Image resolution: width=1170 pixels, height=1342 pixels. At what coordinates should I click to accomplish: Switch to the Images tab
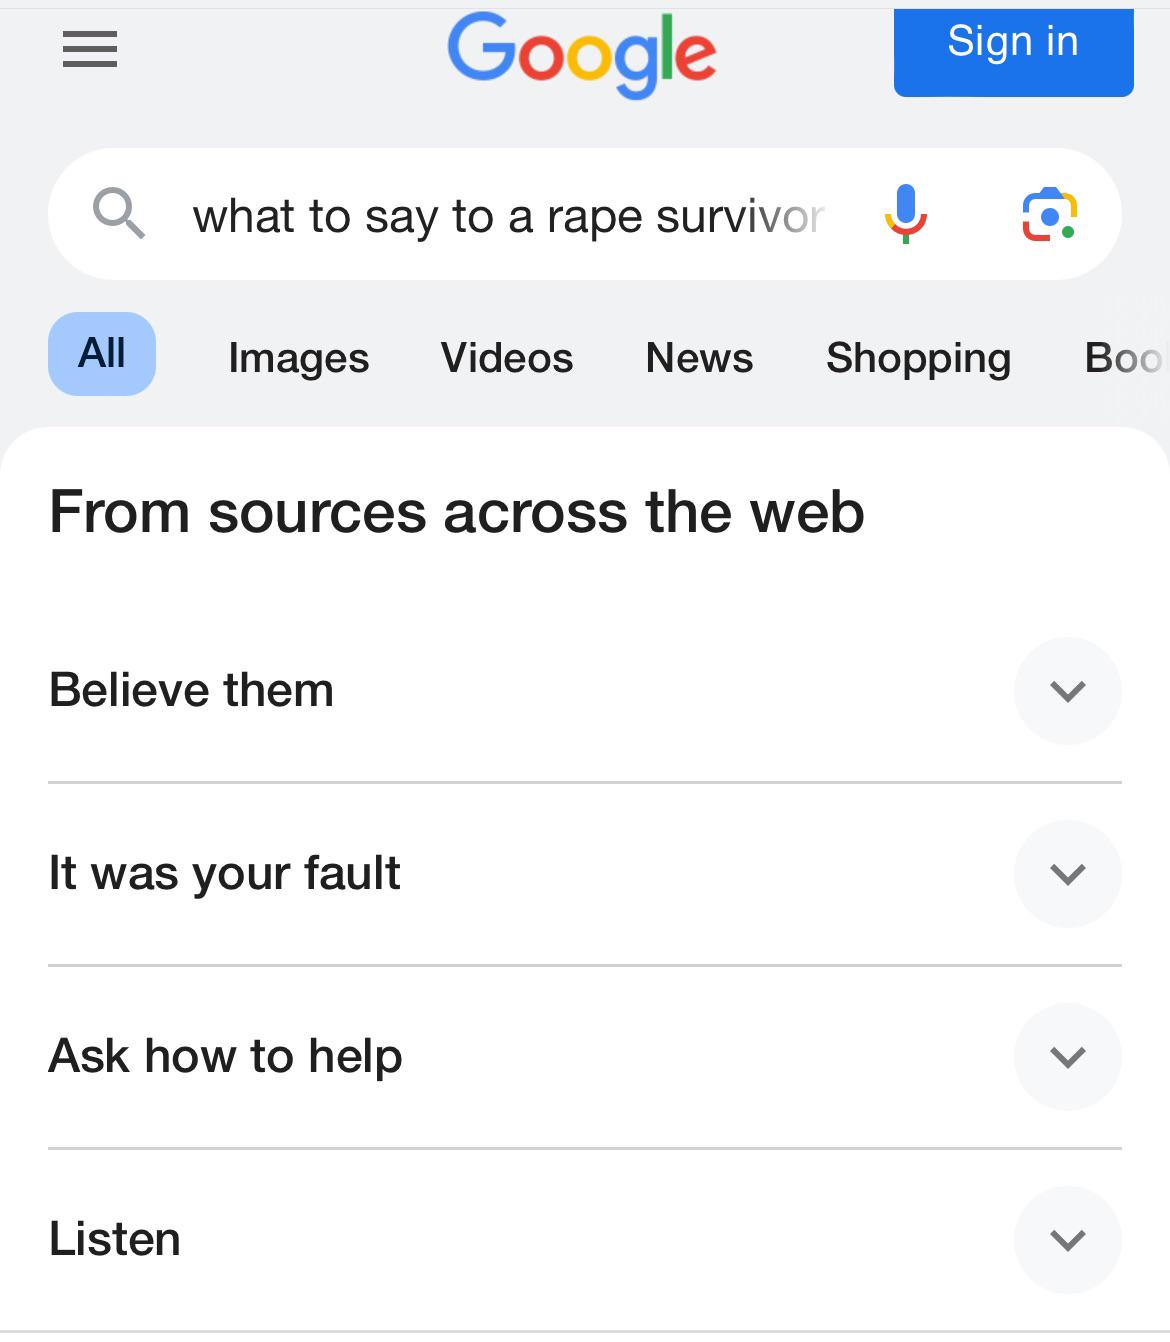coord(299,358)
